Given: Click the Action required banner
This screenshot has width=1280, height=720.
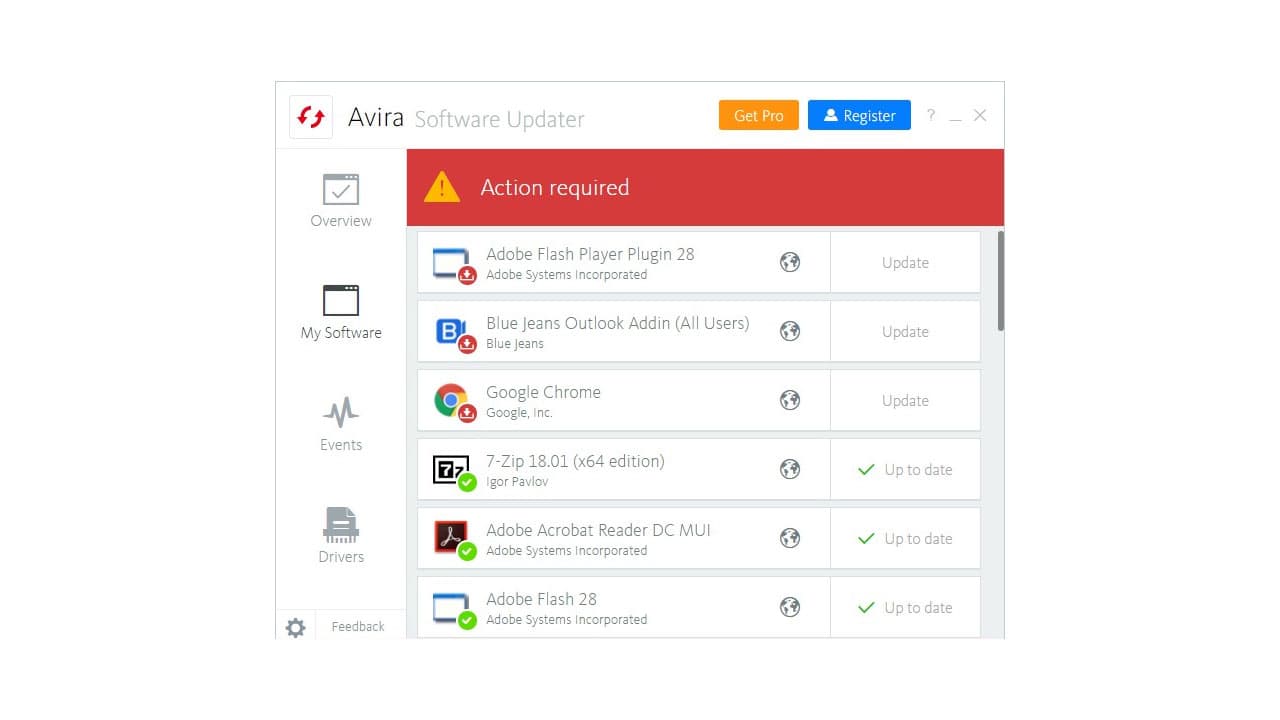Looking at the screenshot, I should click(700, 186).
